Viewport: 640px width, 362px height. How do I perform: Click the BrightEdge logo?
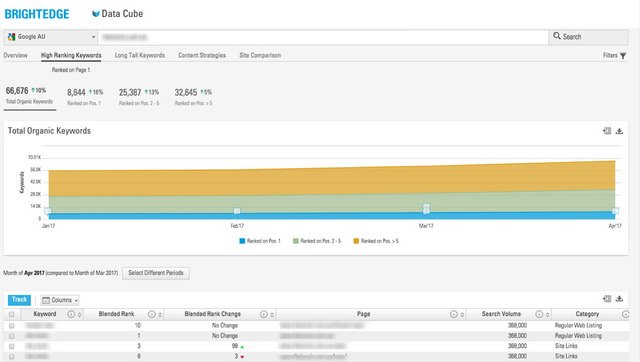tap(37, 14)
